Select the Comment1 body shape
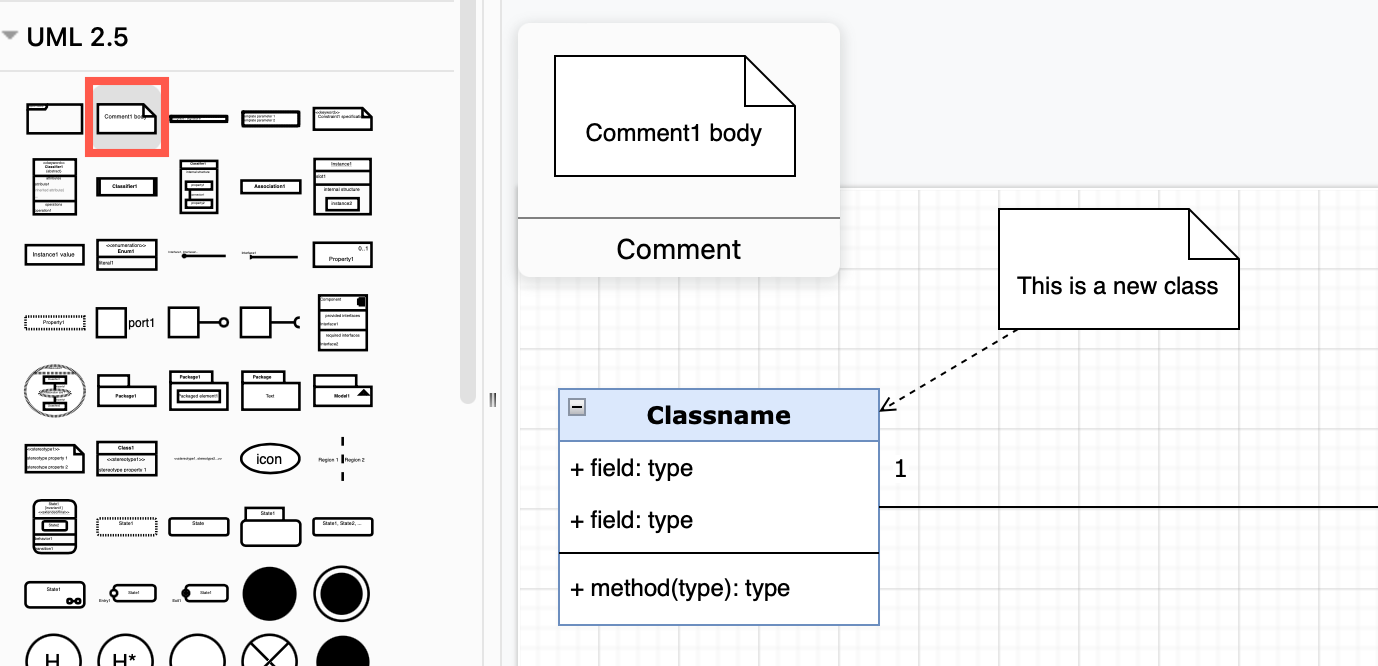Viewport: 1378px width, 666px height. [126, 116]
